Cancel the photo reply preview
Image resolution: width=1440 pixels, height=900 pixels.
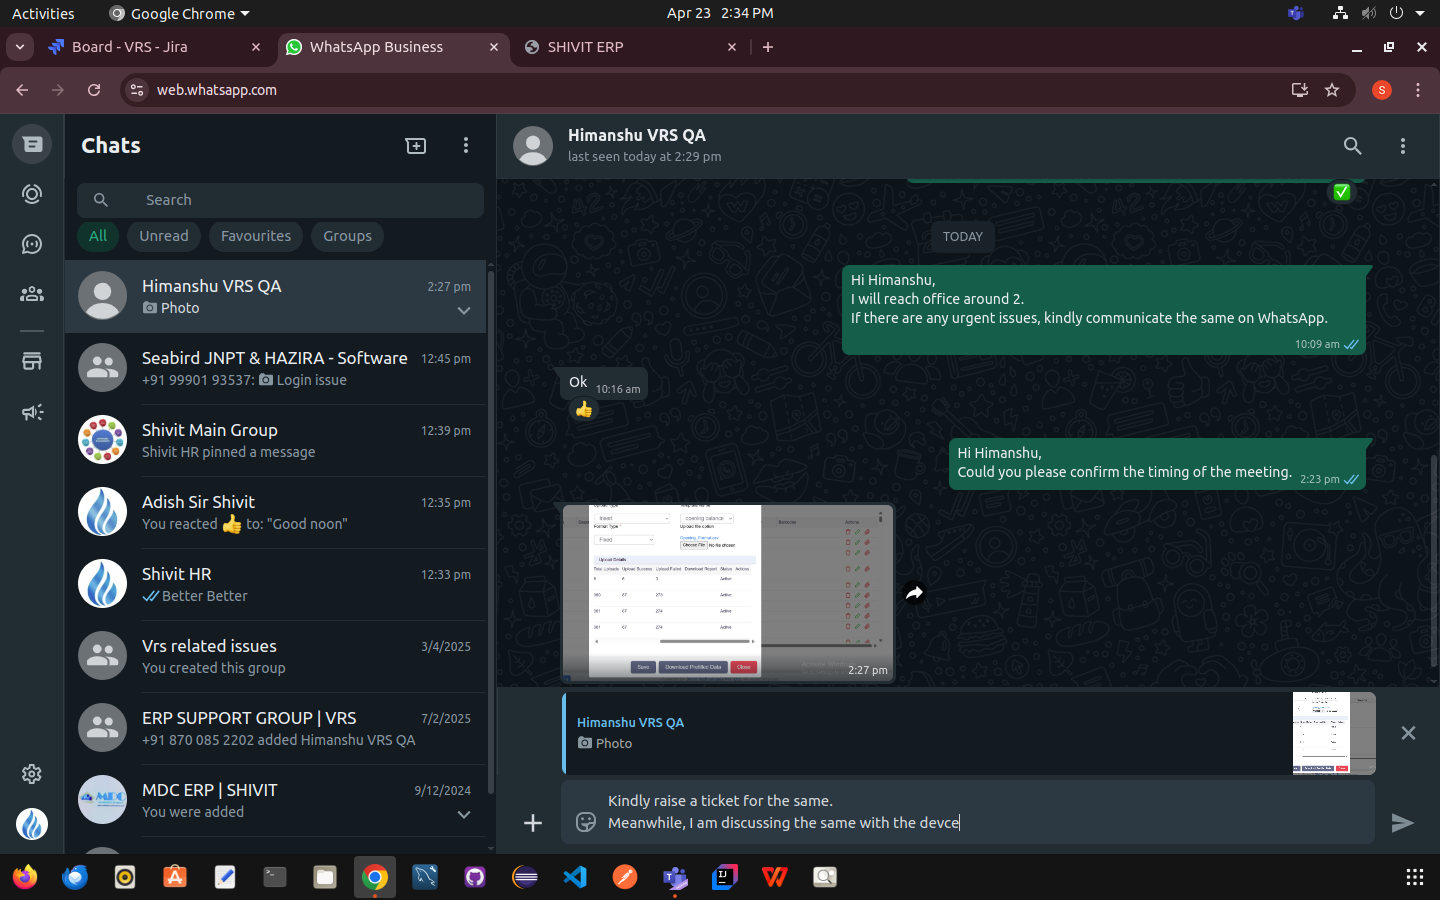1408,733
